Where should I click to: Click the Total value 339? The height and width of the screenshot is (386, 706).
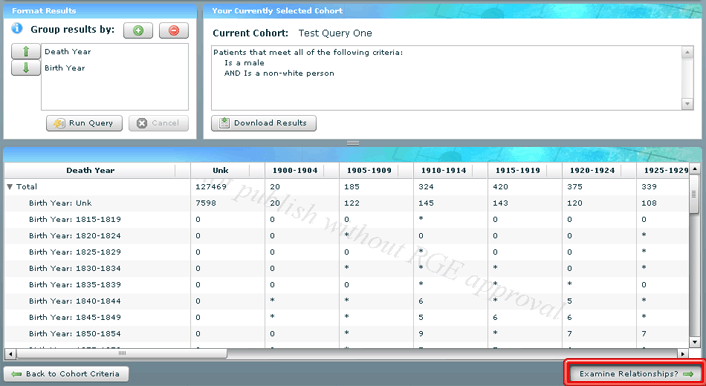pyautogui.click(x=649, y=187)
